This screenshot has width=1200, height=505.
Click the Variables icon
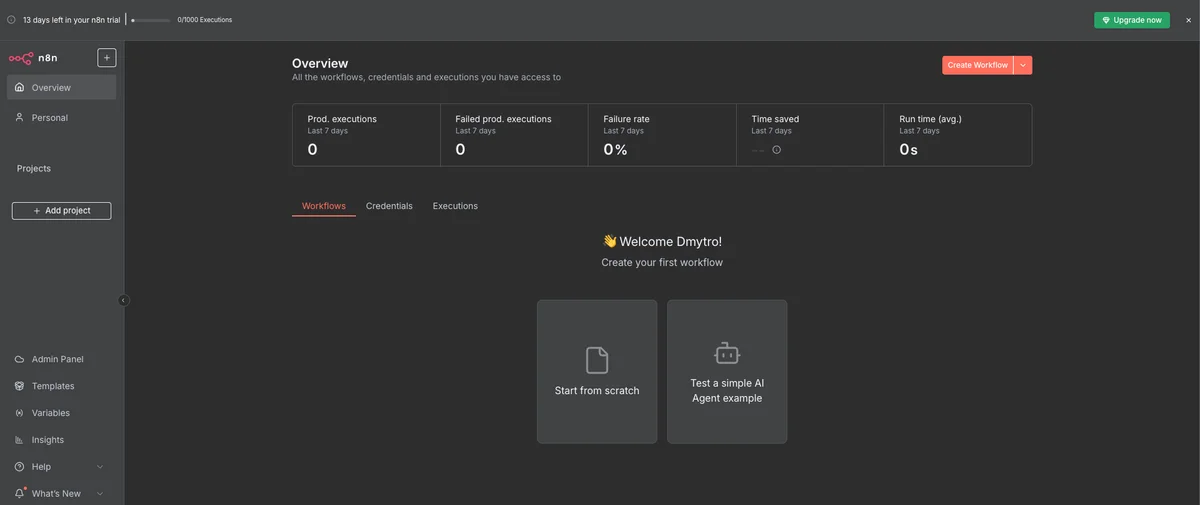pyautogui.click(x=20, y=413)
